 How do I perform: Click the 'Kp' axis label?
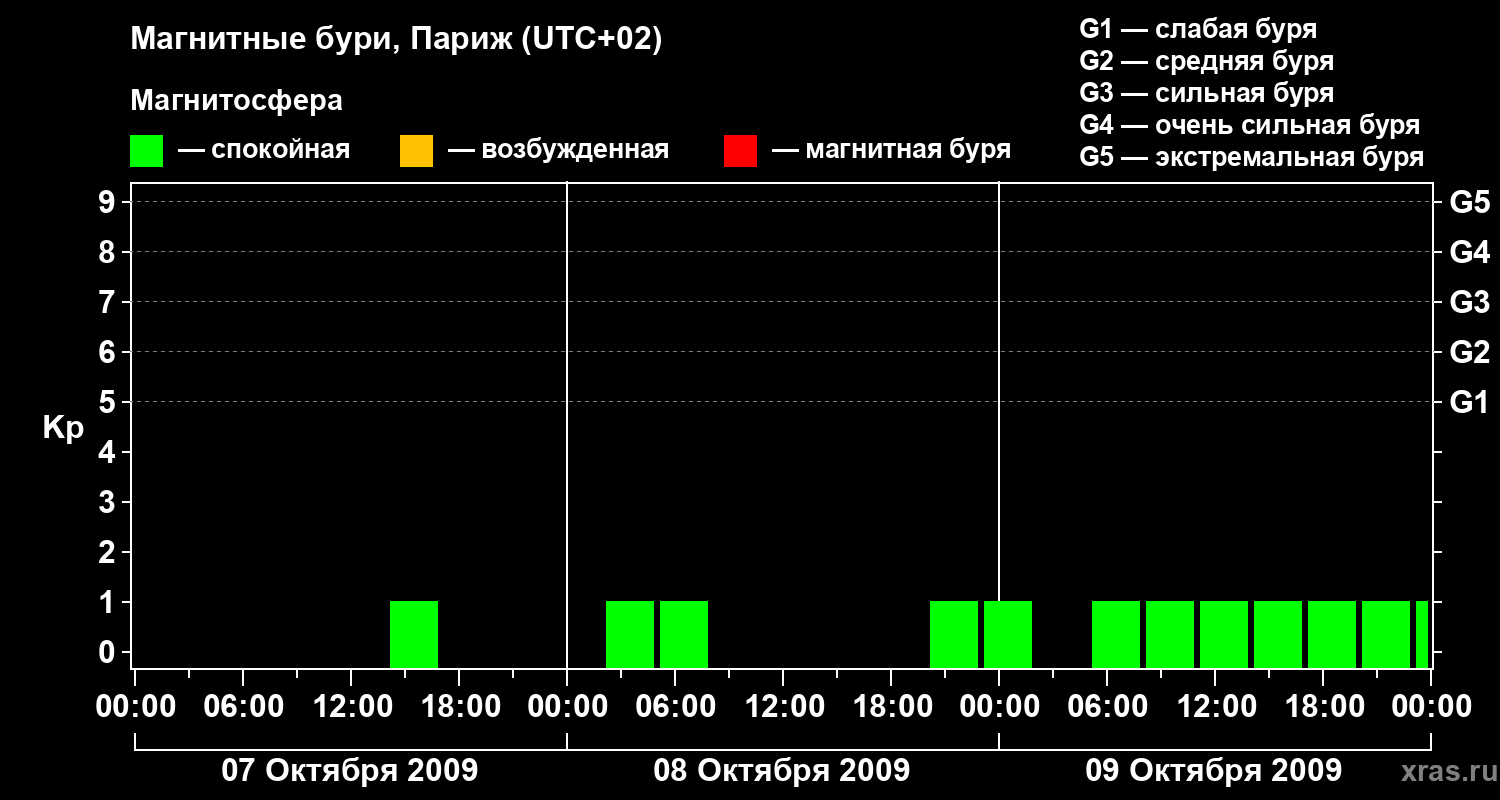[63, 429]
